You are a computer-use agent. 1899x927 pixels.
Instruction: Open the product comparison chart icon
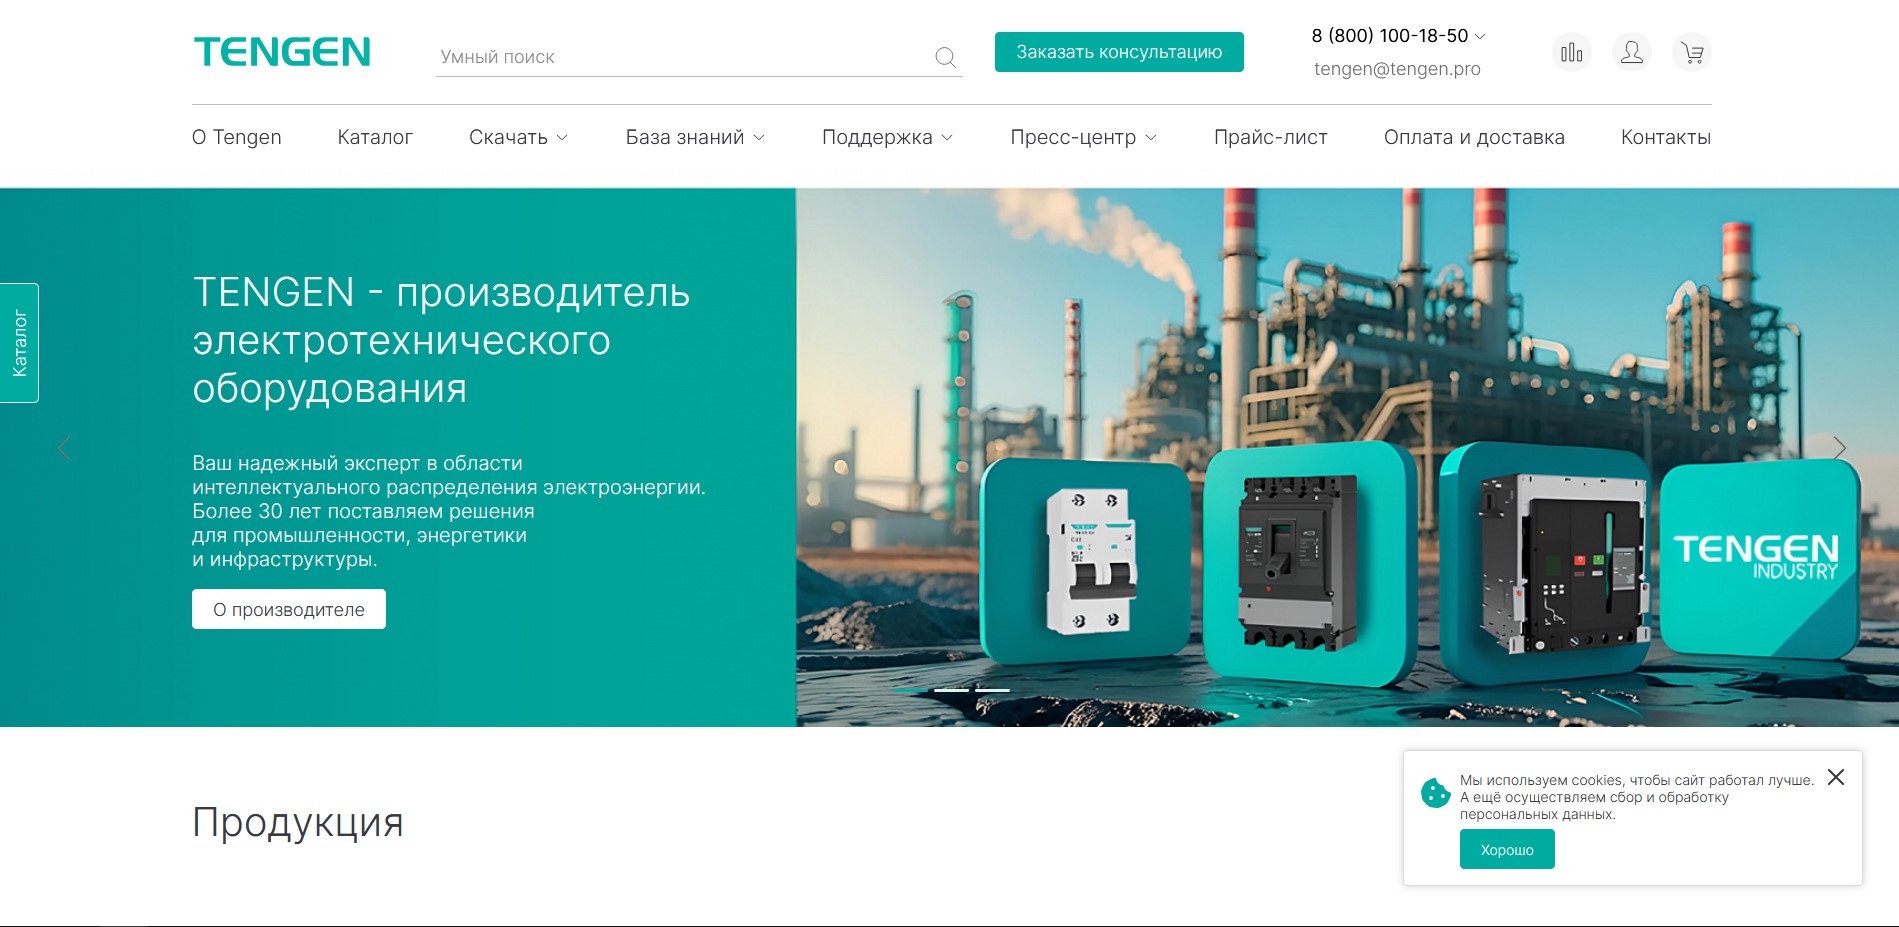1571,52
